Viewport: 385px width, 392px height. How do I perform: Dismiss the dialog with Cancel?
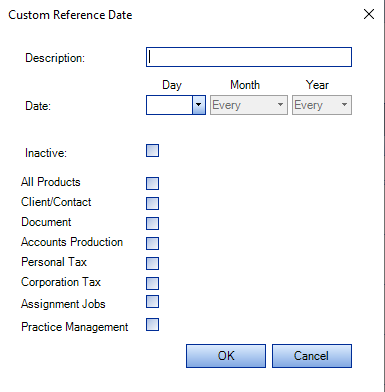tap(312, 356)
